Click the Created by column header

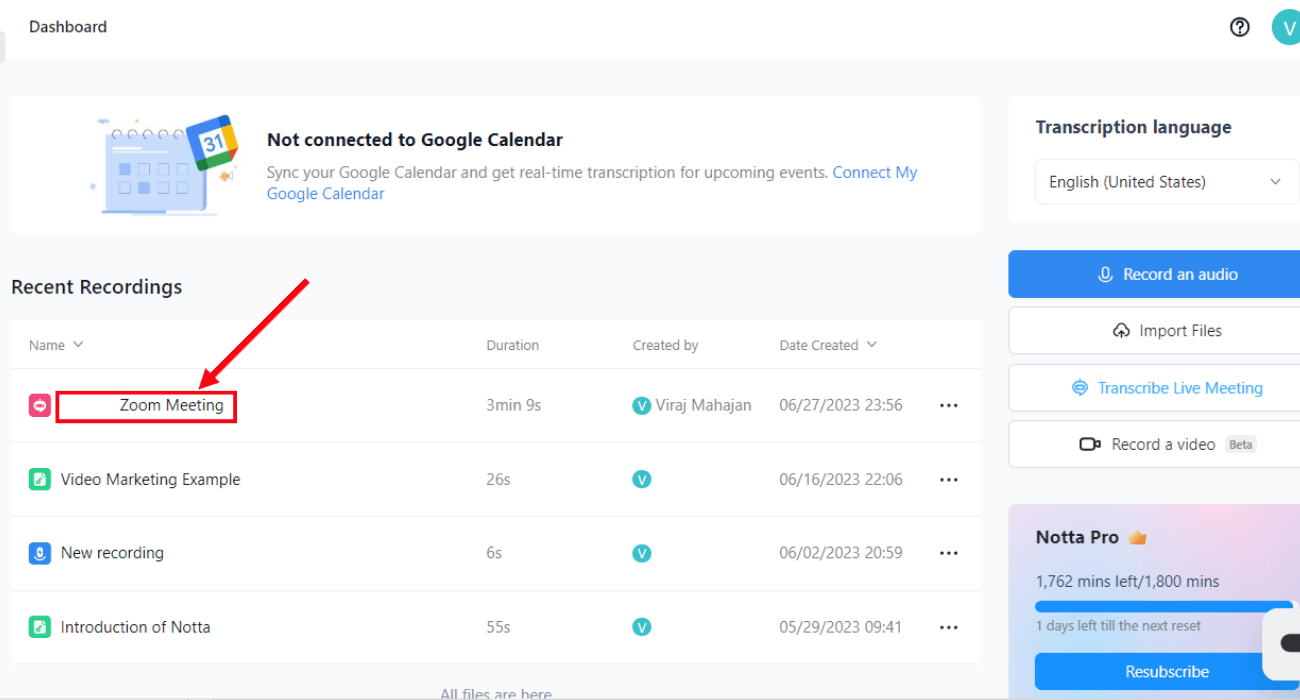665,345
